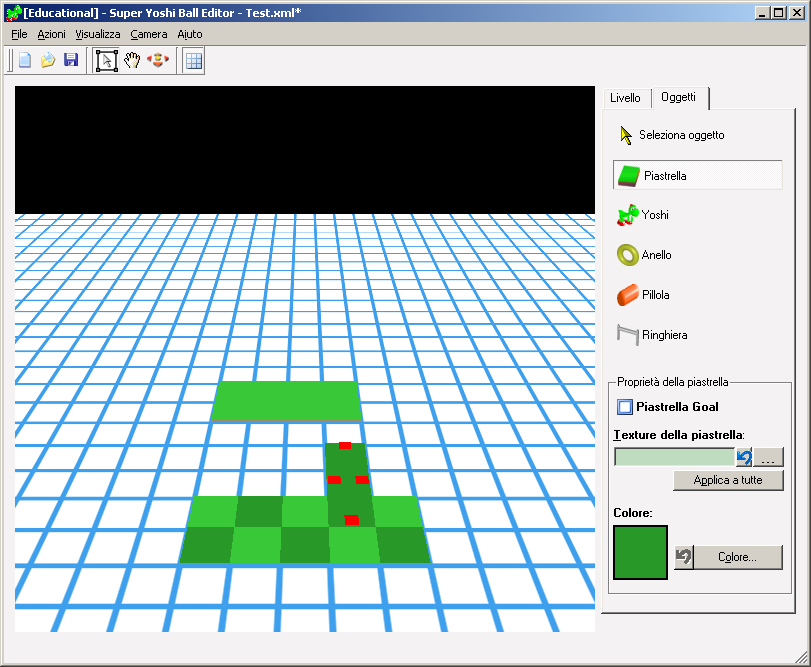Open the Colore... color picker button
Image resolution: width=811 pixels, height=667 pixels.
[737, 557]
